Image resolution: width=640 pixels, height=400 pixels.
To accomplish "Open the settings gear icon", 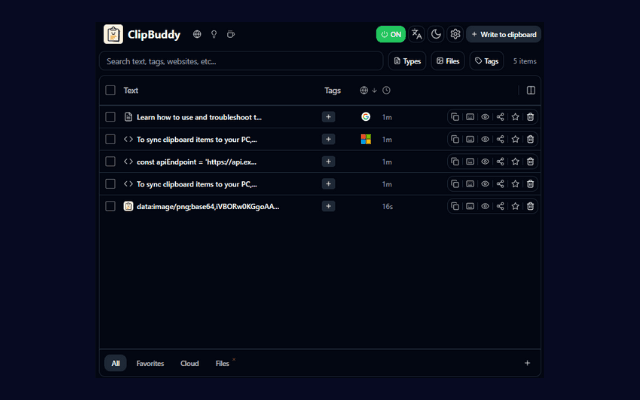I will point(455,34).
